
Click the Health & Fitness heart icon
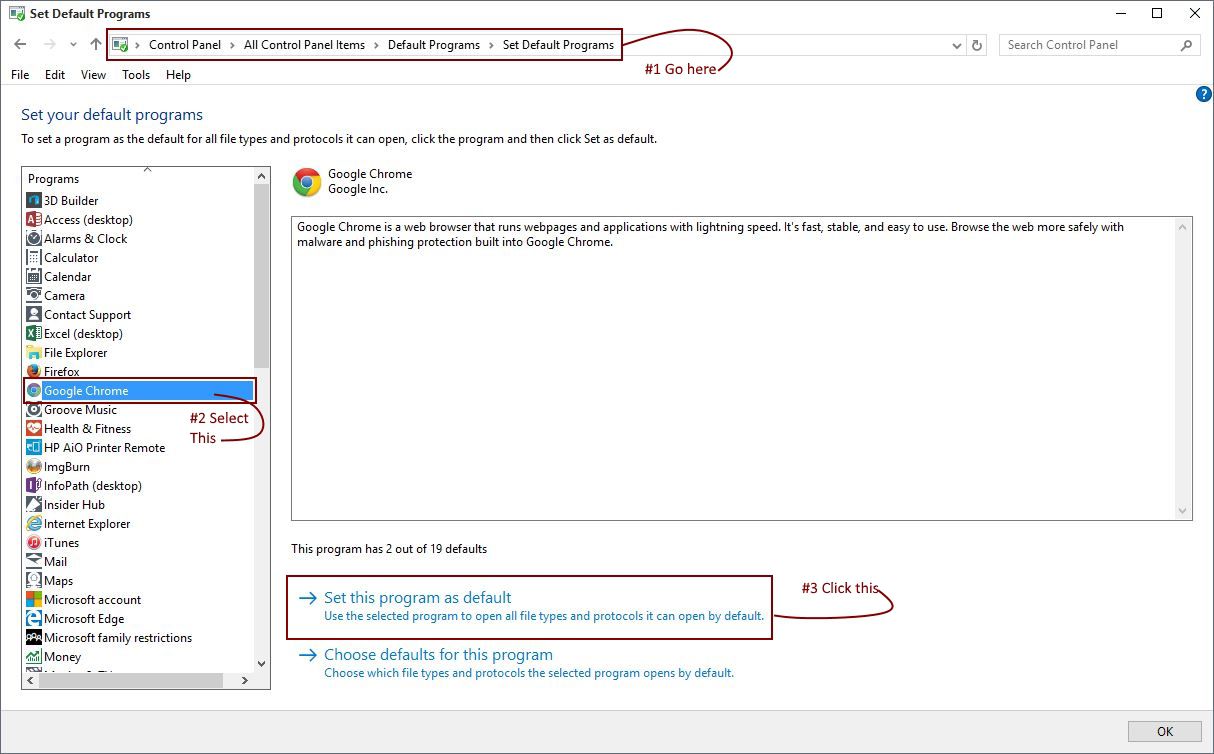34,428
